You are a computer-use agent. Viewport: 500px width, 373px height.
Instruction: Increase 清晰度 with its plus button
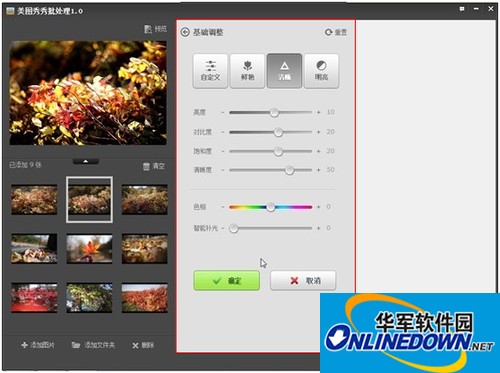(319, 170)
